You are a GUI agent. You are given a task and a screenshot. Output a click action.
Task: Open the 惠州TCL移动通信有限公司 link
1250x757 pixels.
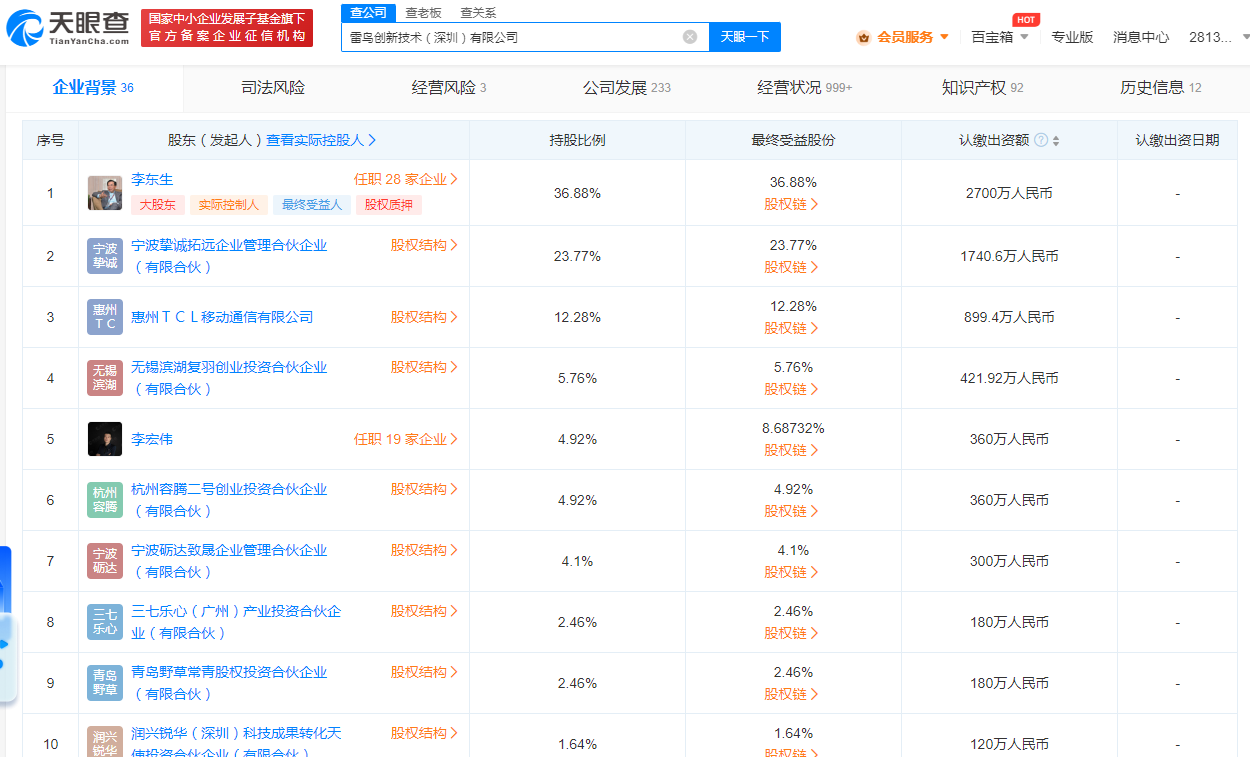tap(222, 317)
